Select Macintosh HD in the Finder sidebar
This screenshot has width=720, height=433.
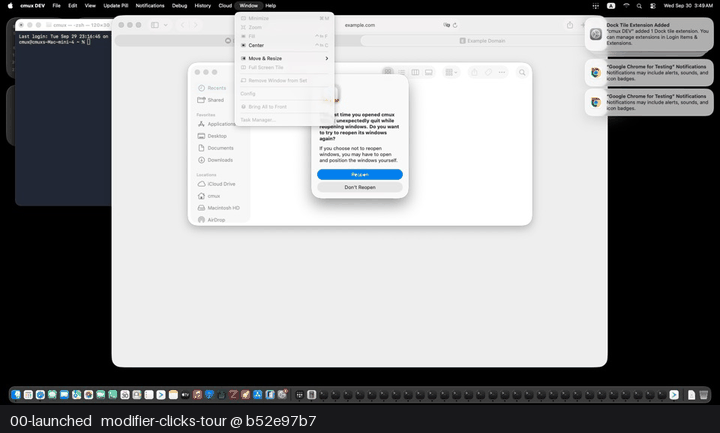tap(219, 208)
